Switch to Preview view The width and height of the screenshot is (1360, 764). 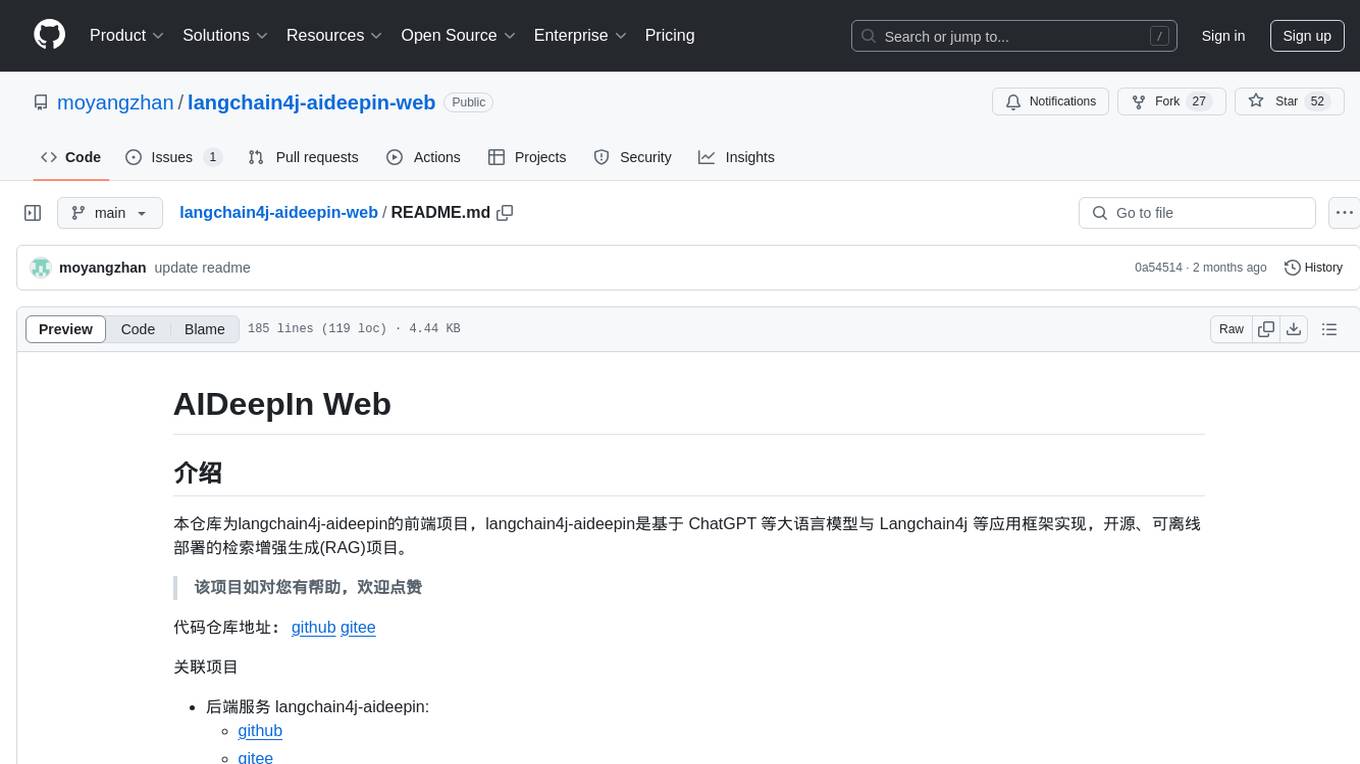click(66, 329)
